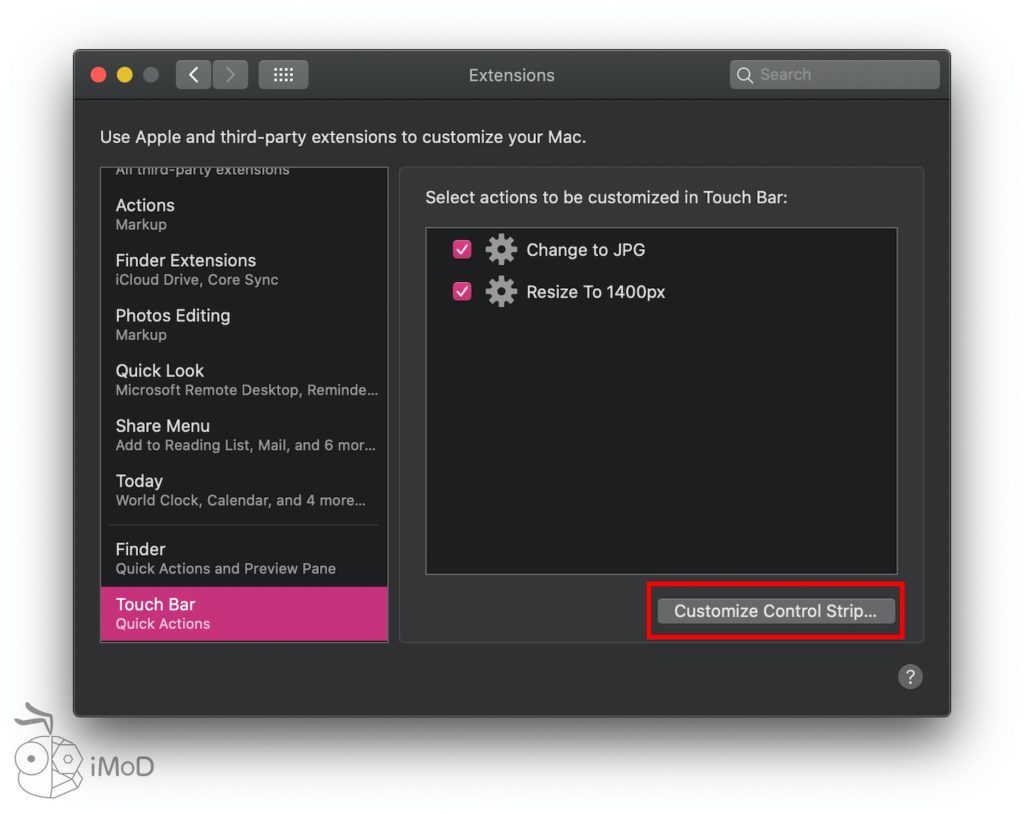Uncheck the Change to JPG checkbox

pyautogui.click(x=462, y=250)
